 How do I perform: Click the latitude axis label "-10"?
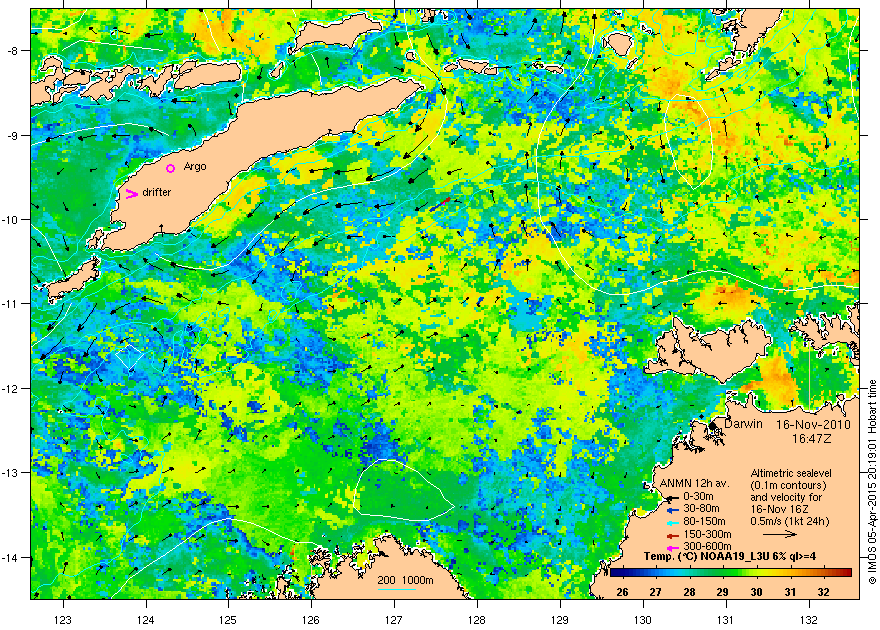point(10,219)
